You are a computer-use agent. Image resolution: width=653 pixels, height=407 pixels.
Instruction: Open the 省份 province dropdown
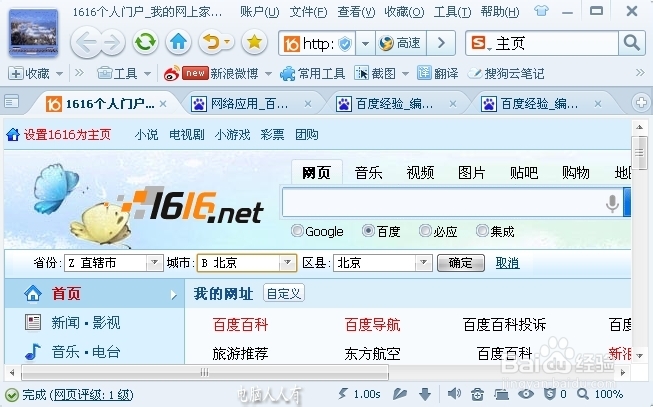click(113, 263)
